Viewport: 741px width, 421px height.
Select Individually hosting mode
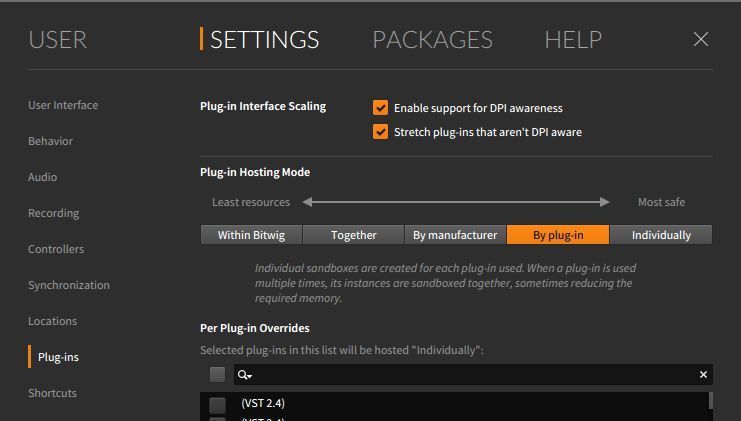pos(661,235)
